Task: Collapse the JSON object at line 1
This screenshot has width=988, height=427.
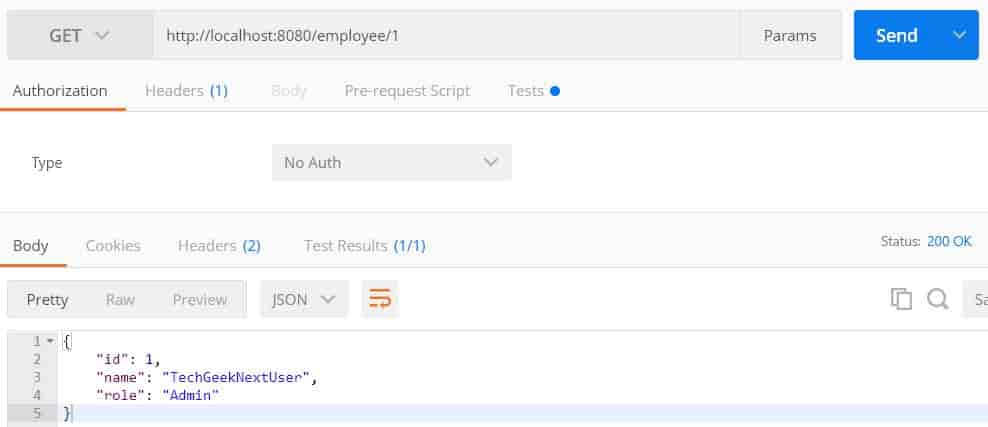Action: tap(51, 341)
